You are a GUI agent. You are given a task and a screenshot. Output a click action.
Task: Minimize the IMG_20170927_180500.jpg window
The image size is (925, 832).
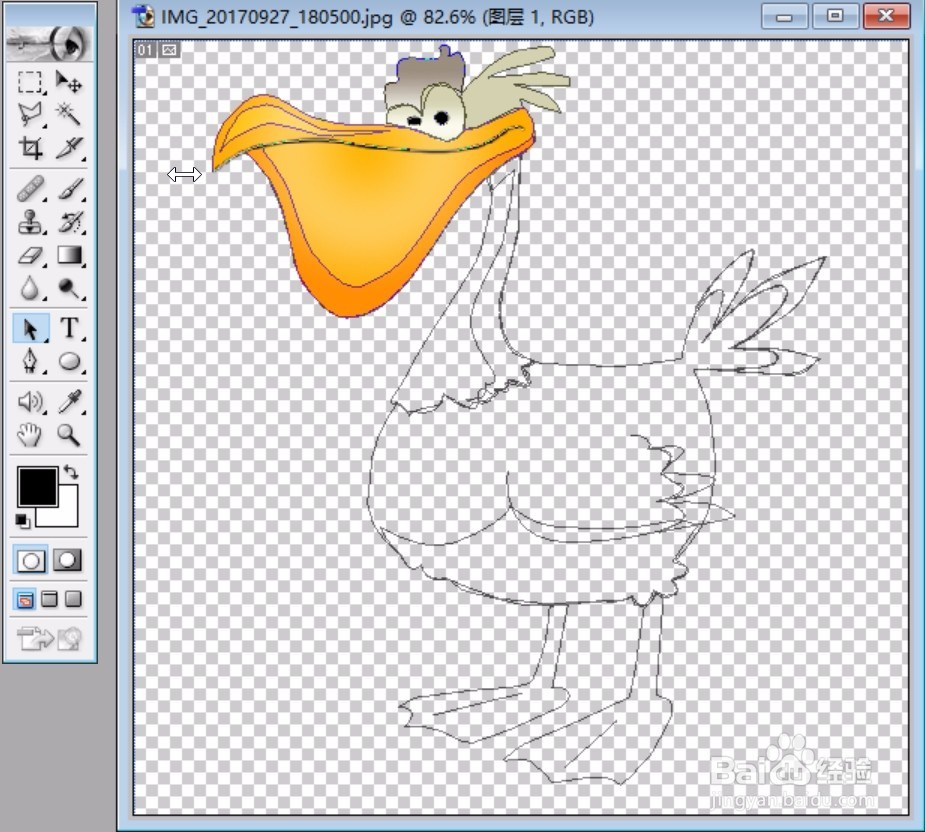[x=785, y=16]
